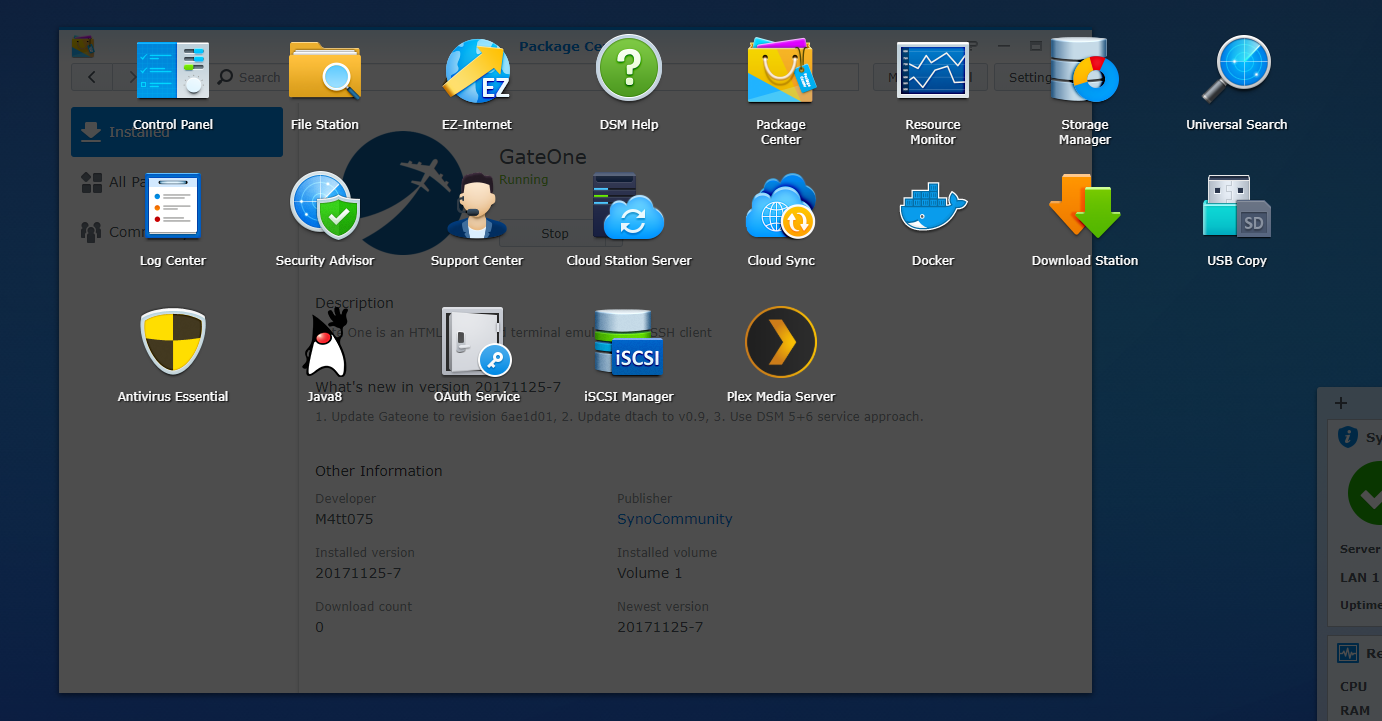Click the CPU label in the widget
1382x721 pixels.
(1354, 687)
